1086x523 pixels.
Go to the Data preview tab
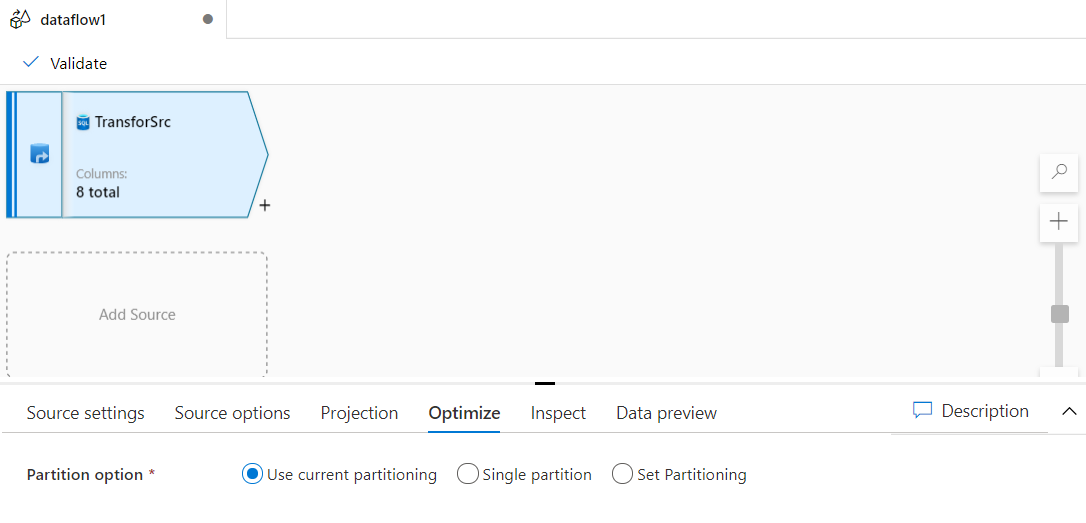point(666,413)
